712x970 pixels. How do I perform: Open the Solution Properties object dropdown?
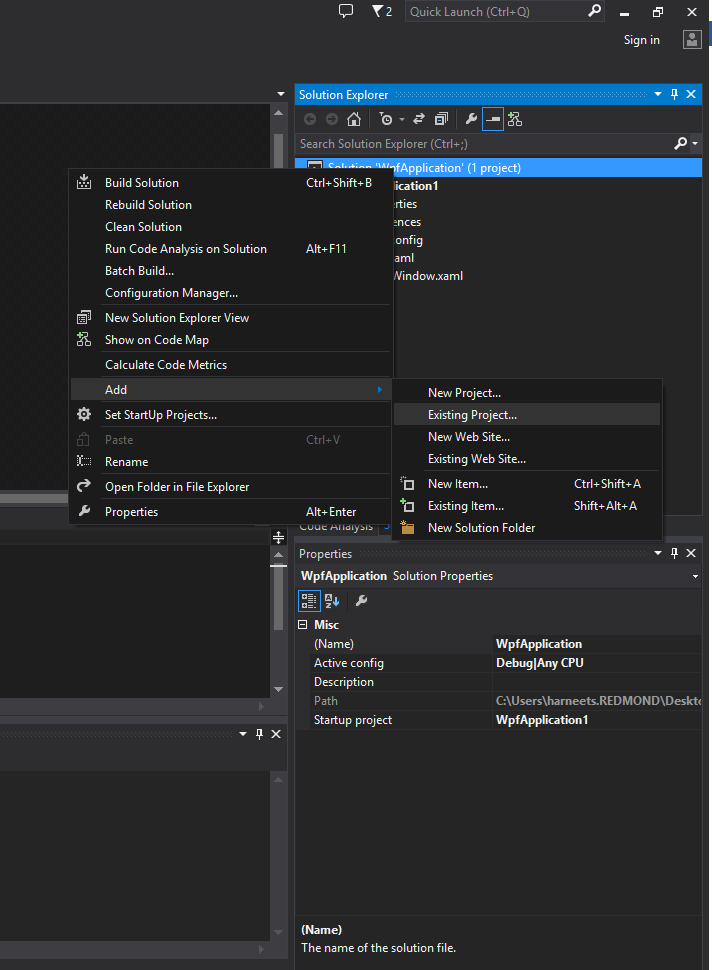[695, 576]
